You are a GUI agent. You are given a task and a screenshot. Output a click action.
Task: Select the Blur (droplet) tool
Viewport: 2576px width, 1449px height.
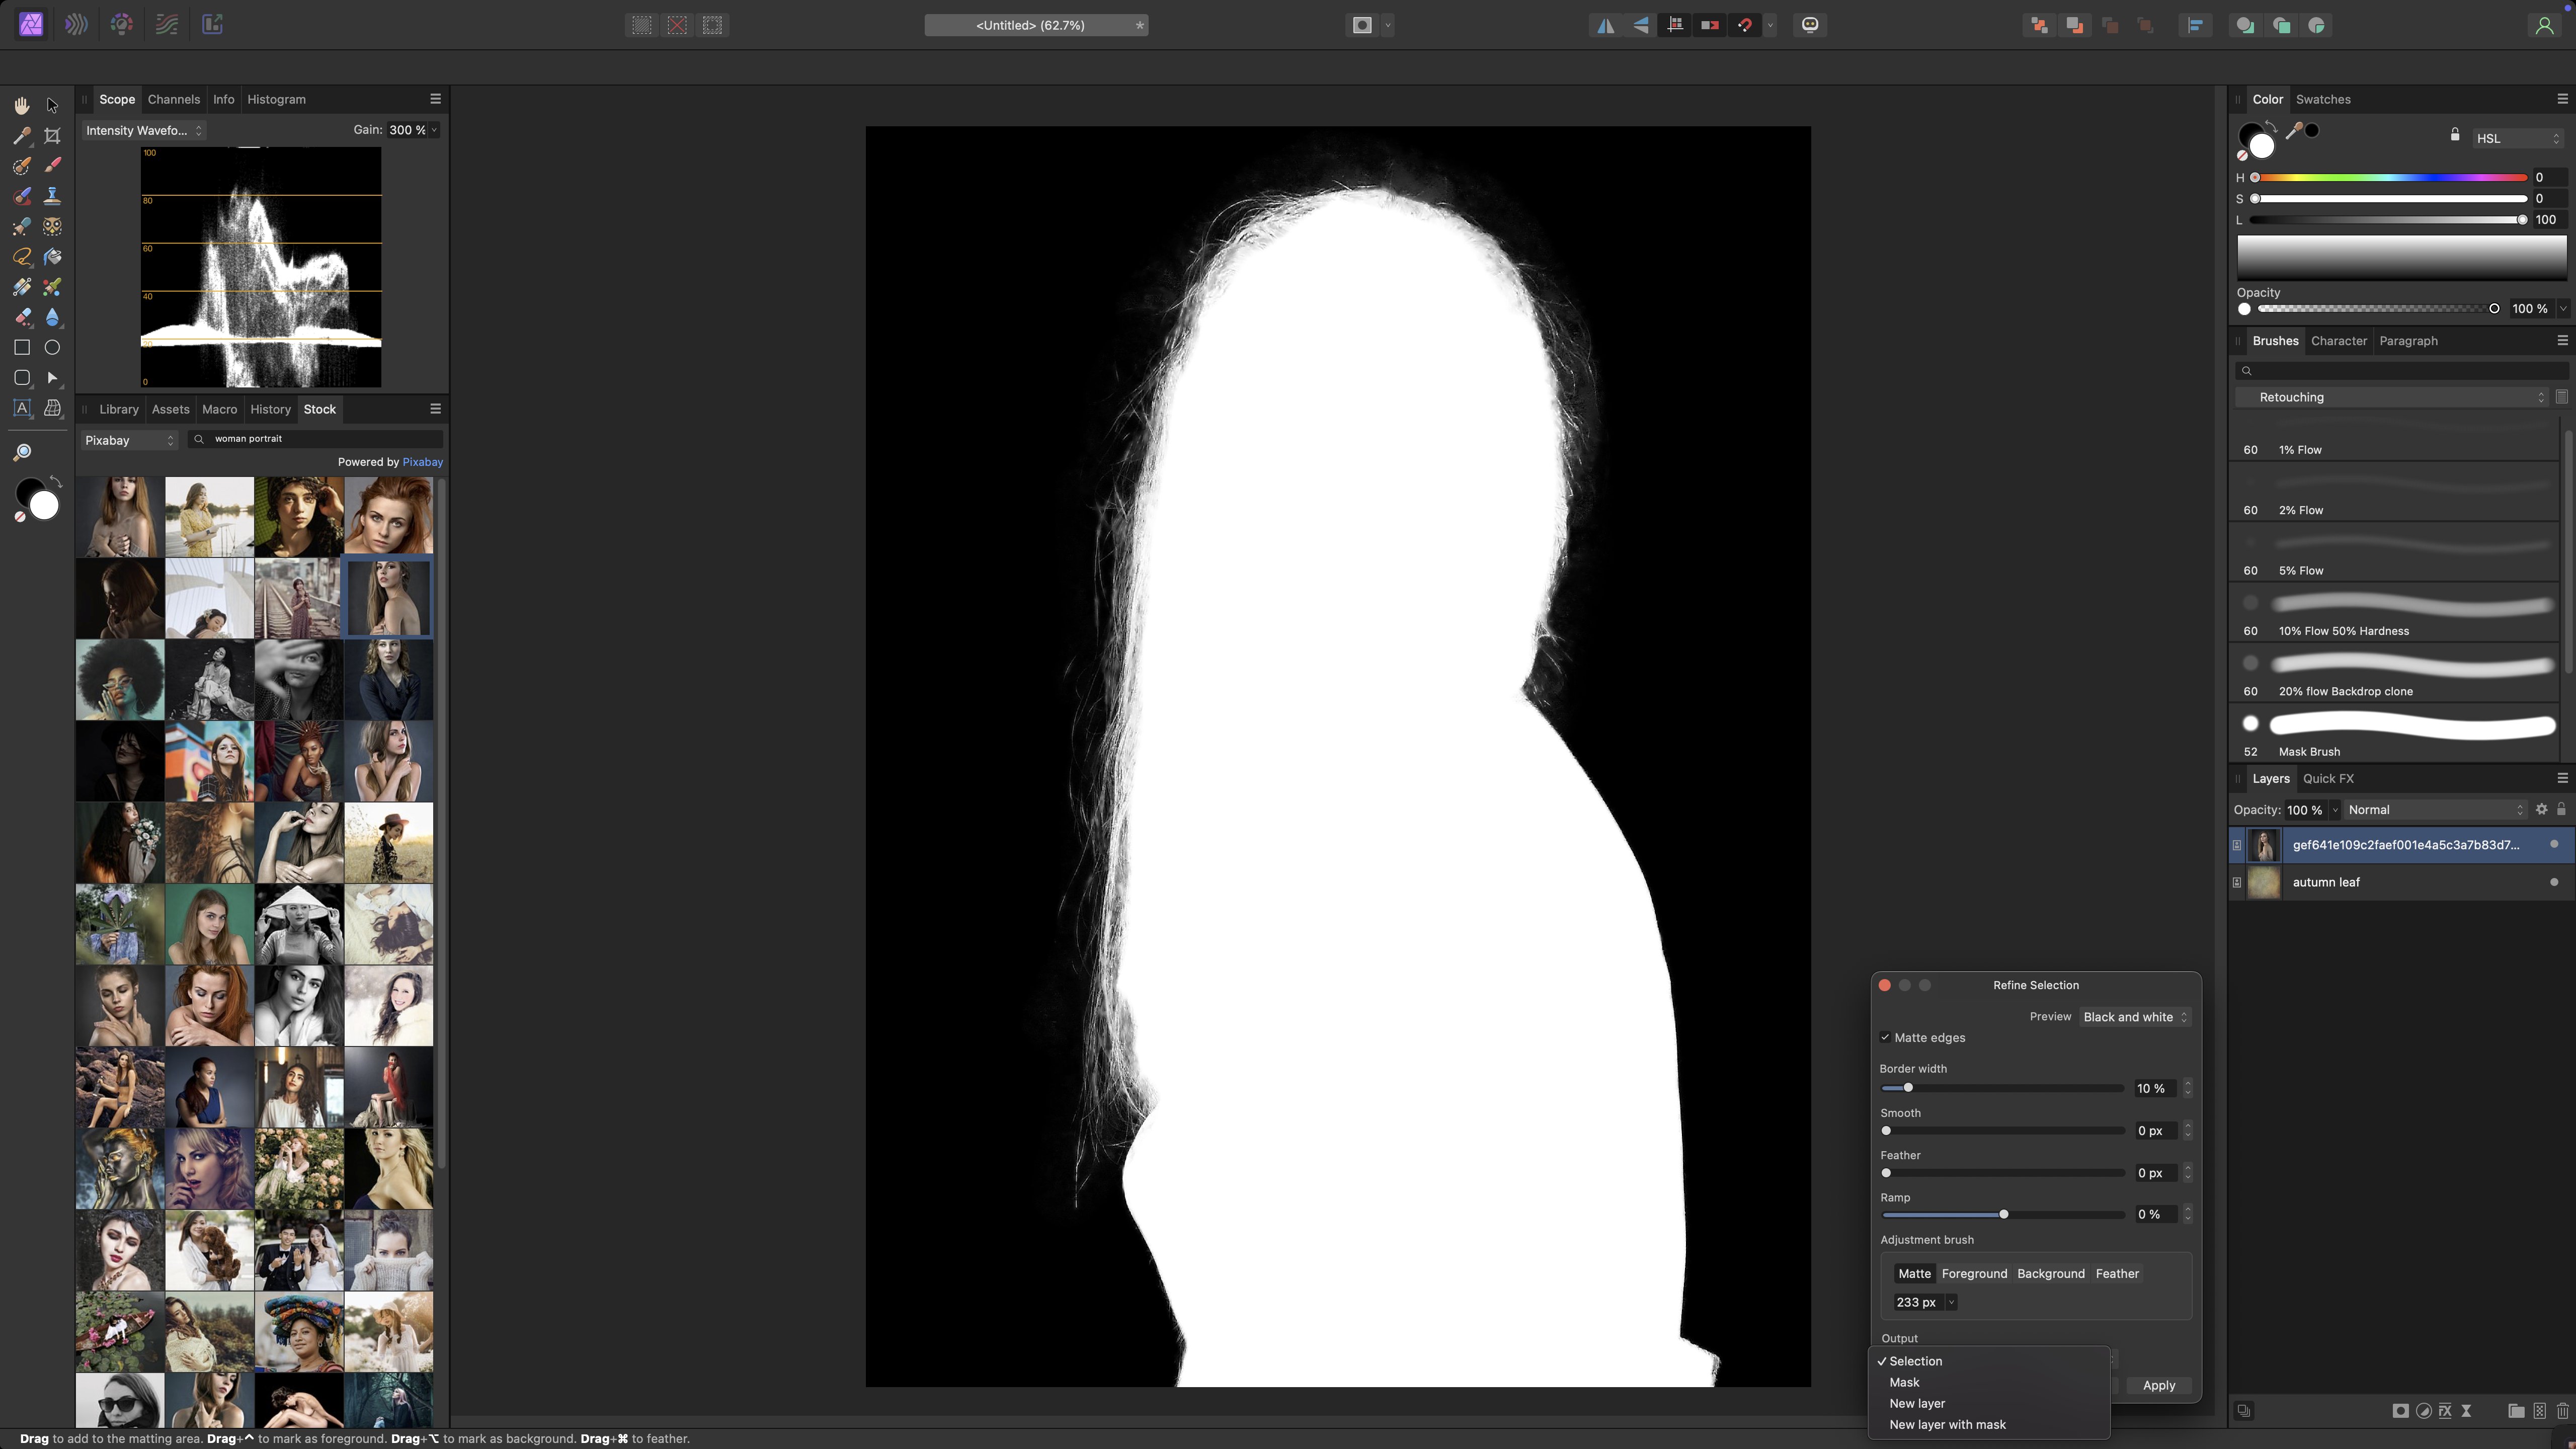click(53, 317)
